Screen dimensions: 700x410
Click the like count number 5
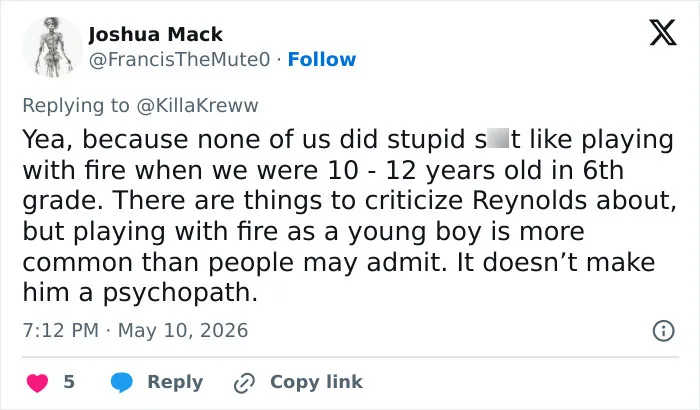point(69,382)
